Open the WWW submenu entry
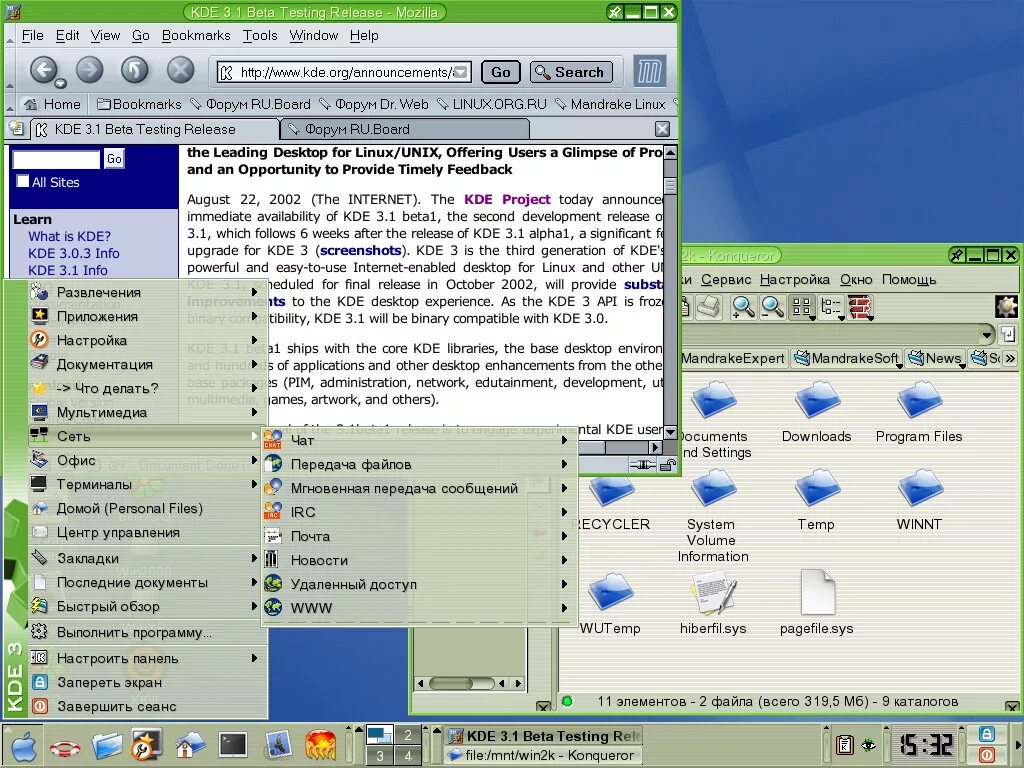Screen dimensions: 1024x768 pos(419,608)
